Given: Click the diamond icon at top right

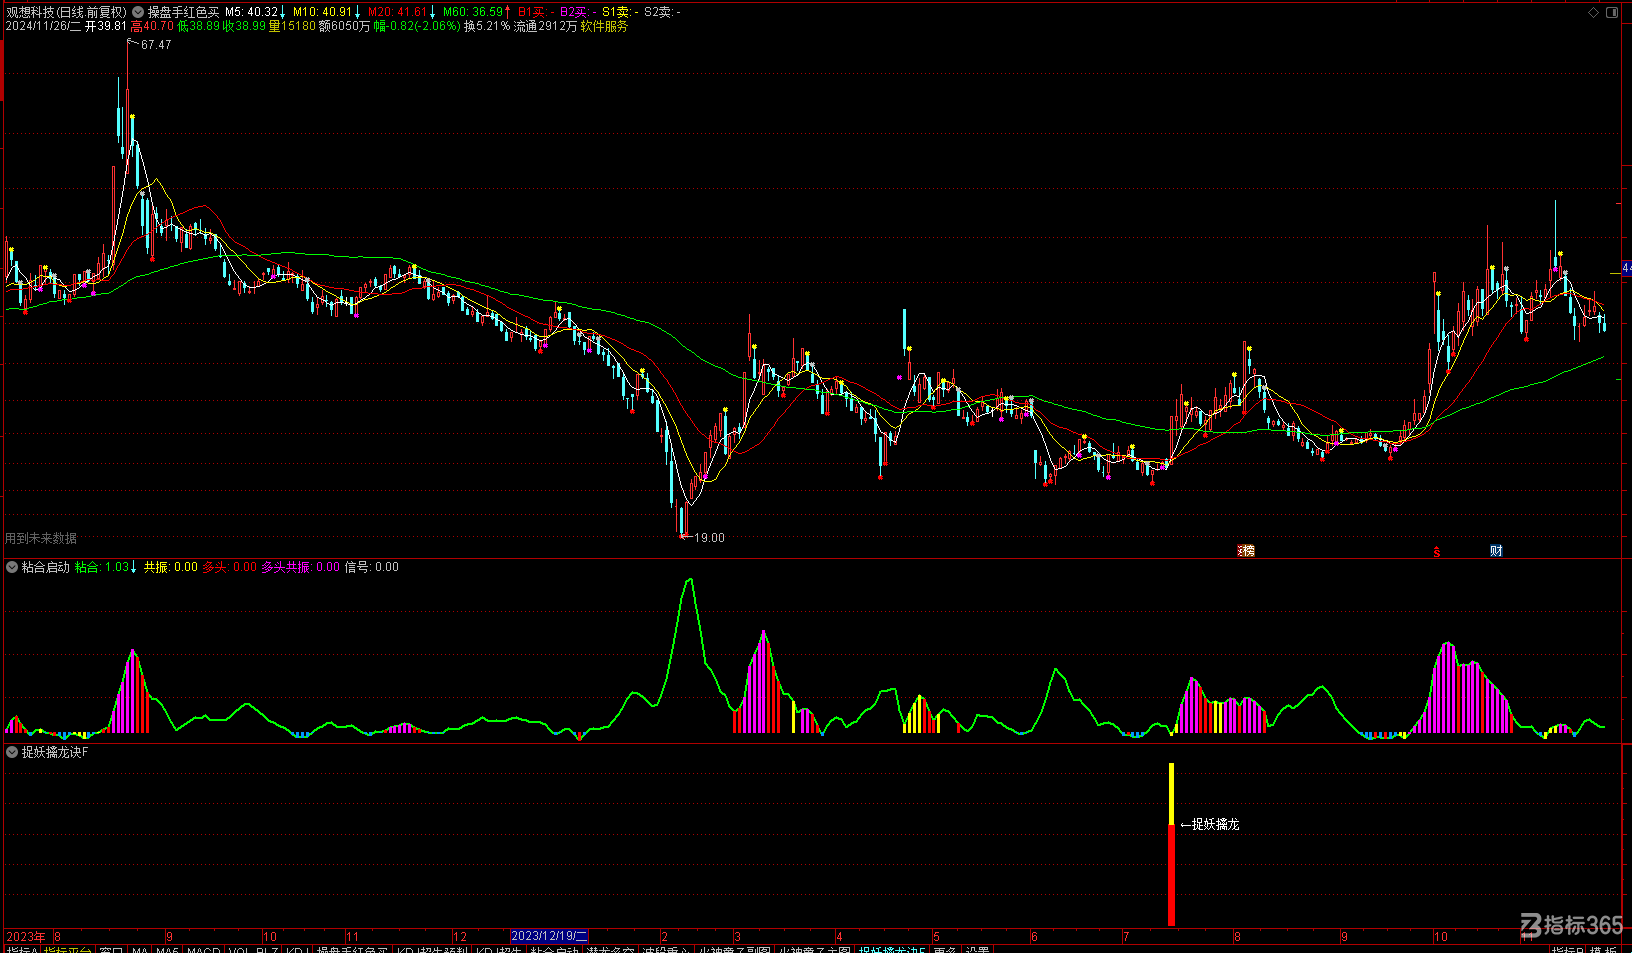Looking at the screenshot, I should coord(1593,12).
